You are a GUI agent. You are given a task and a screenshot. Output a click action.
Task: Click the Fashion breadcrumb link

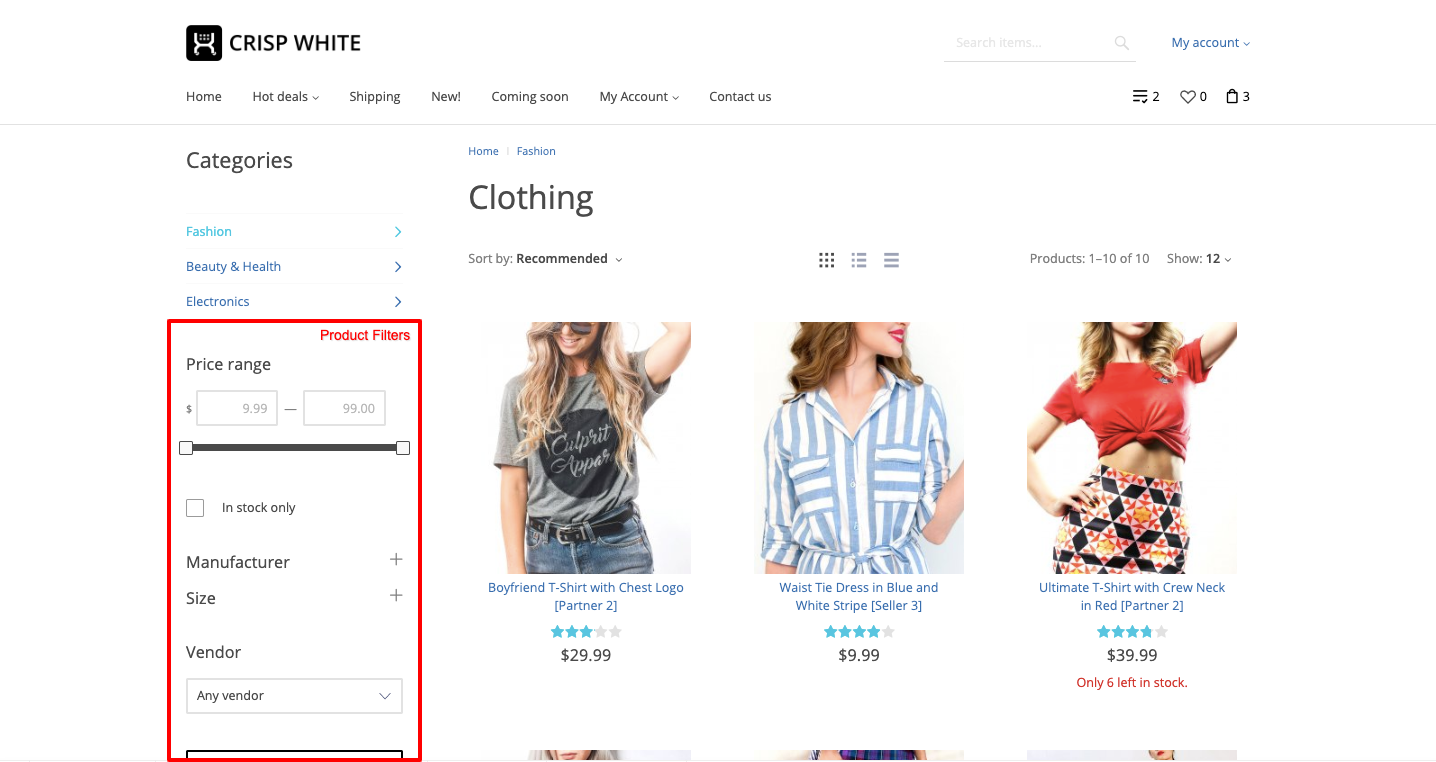[536, 151]
